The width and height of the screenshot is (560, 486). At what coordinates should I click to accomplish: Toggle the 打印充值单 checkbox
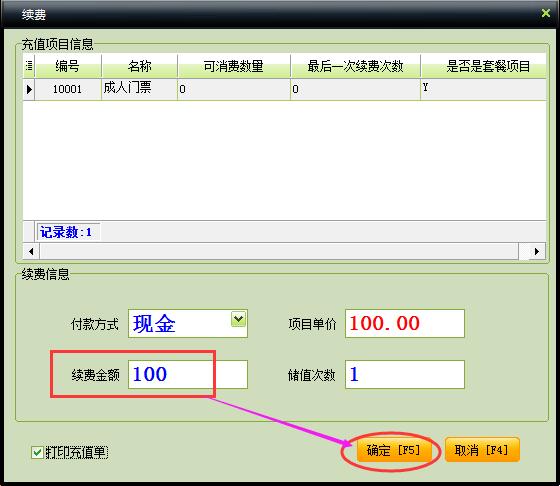coord(37,452)
